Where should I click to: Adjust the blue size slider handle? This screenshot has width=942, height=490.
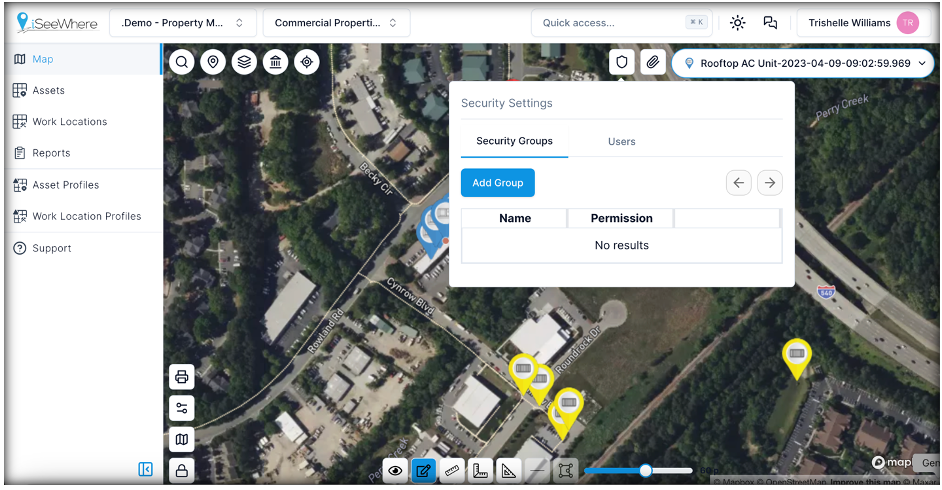point(646,470)
